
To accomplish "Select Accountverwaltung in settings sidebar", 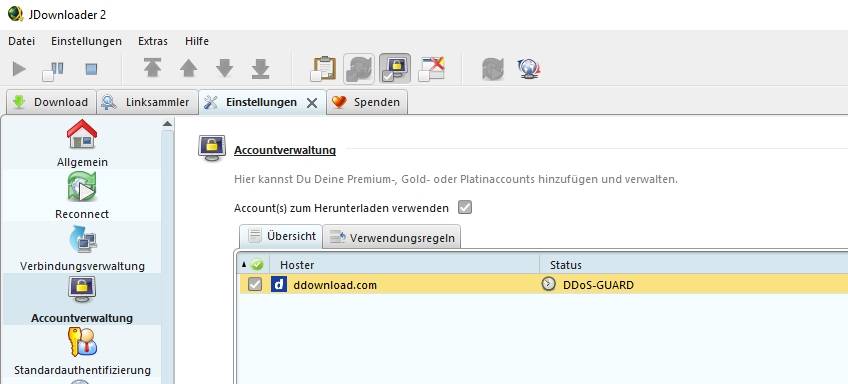I will coord(82,299).
